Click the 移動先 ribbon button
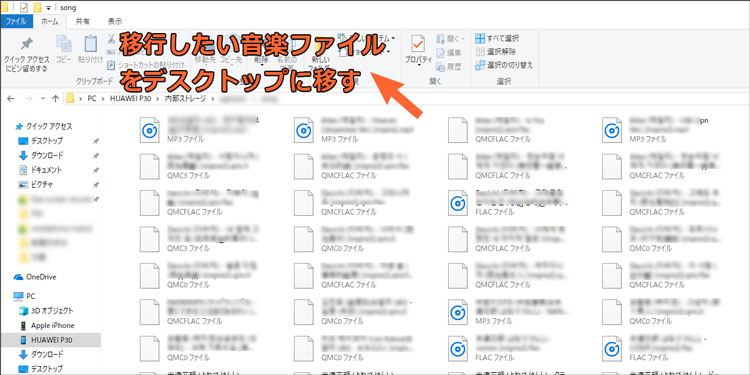This screenshot has width=750, height=375. [x=206, y=60]
